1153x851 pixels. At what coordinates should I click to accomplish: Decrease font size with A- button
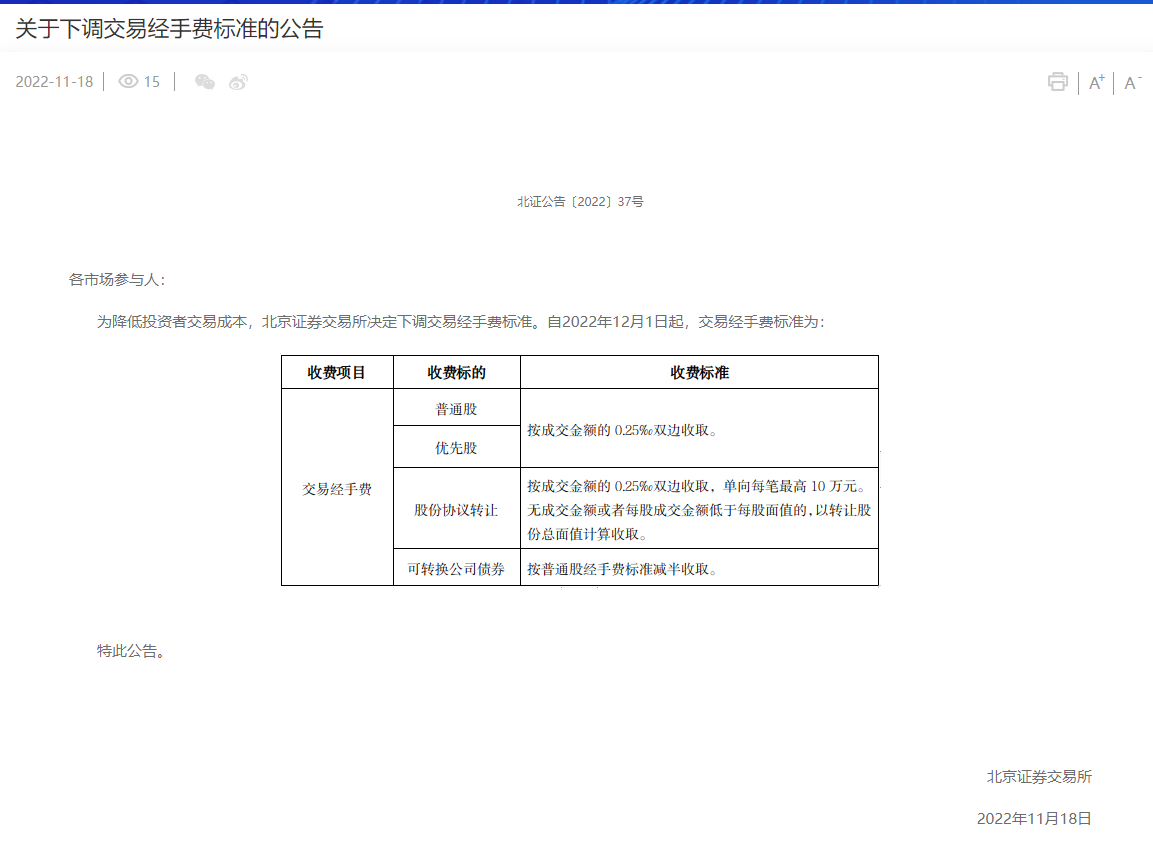click(x=1132, y=82)
